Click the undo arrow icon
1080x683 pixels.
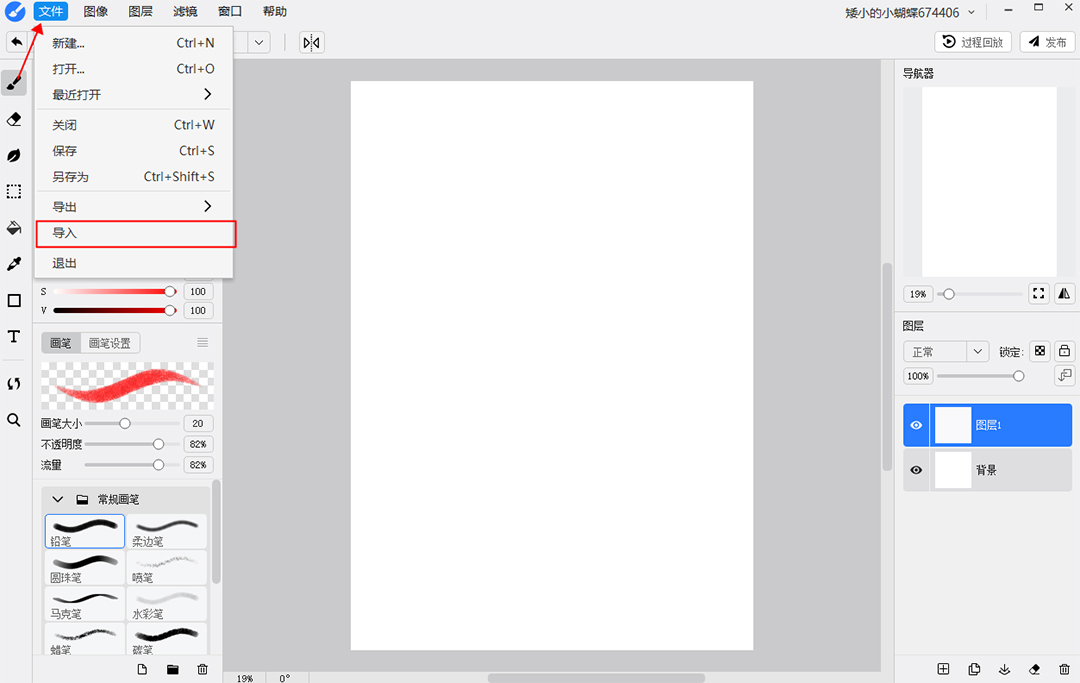(17, 42)
